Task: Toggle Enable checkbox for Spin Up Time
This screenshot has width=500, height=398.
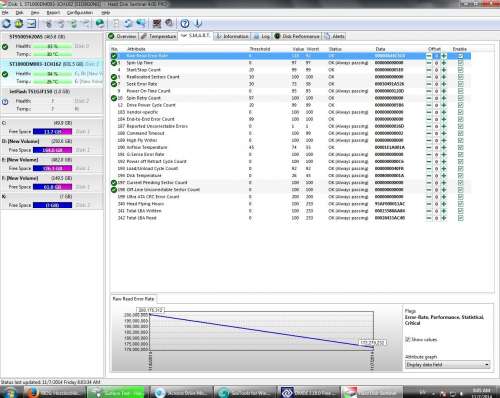Action: 460,63
